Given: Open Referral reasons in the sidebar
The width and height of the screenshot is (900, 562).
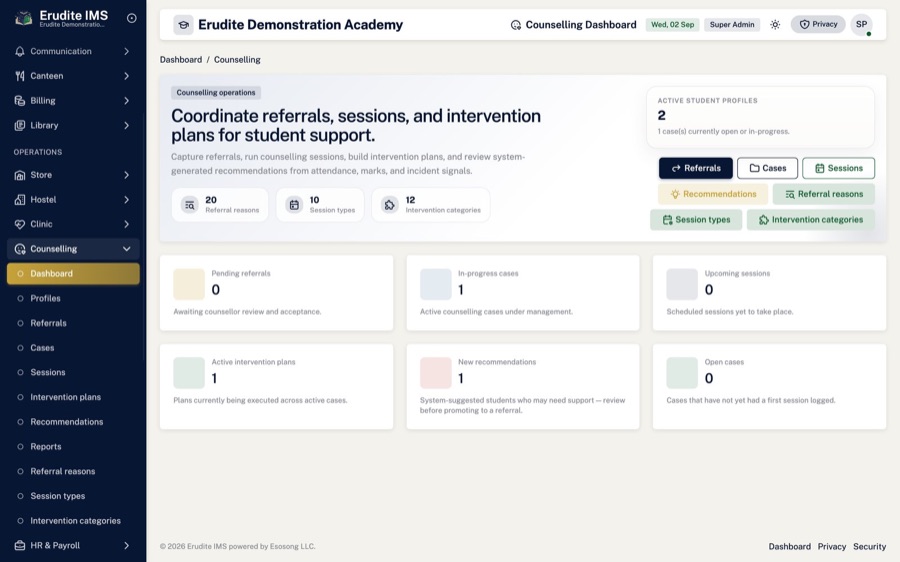Looking at the screenshot, I should coord(73,471).
